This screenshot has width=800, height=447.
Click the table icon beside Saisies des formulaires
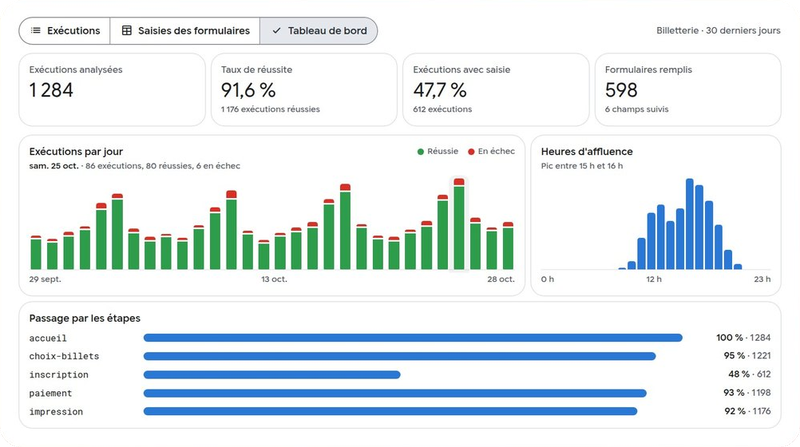click(x=127, y=31)
